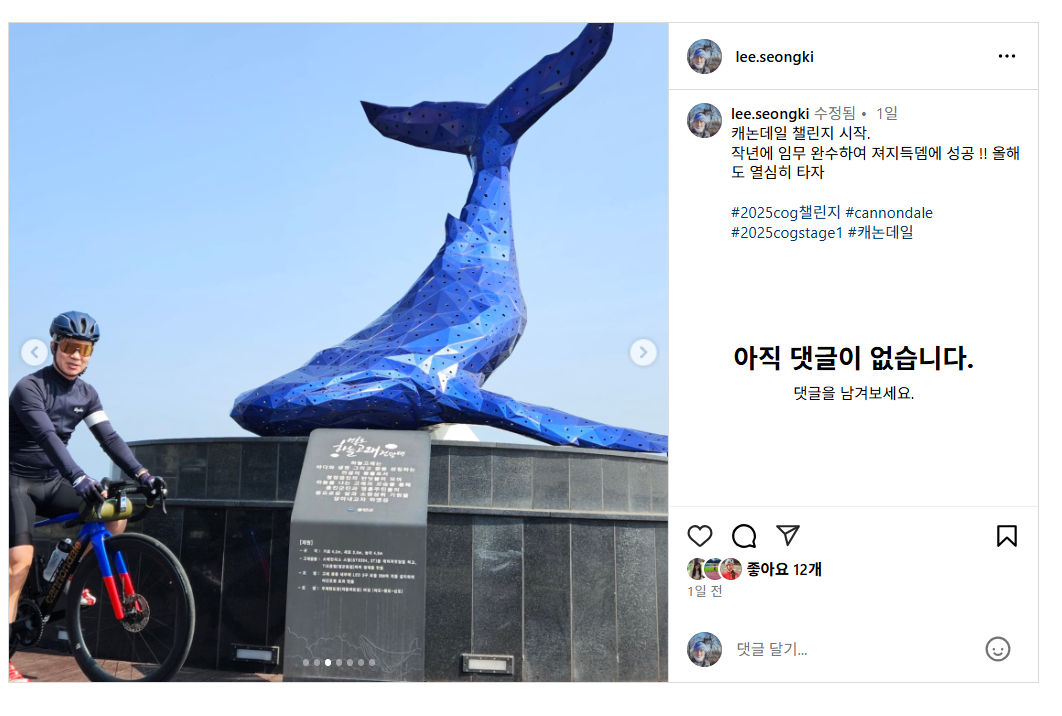Select the first carousel indicator dot
This screenshot has width=1062, height=716.
pos(306,662)
